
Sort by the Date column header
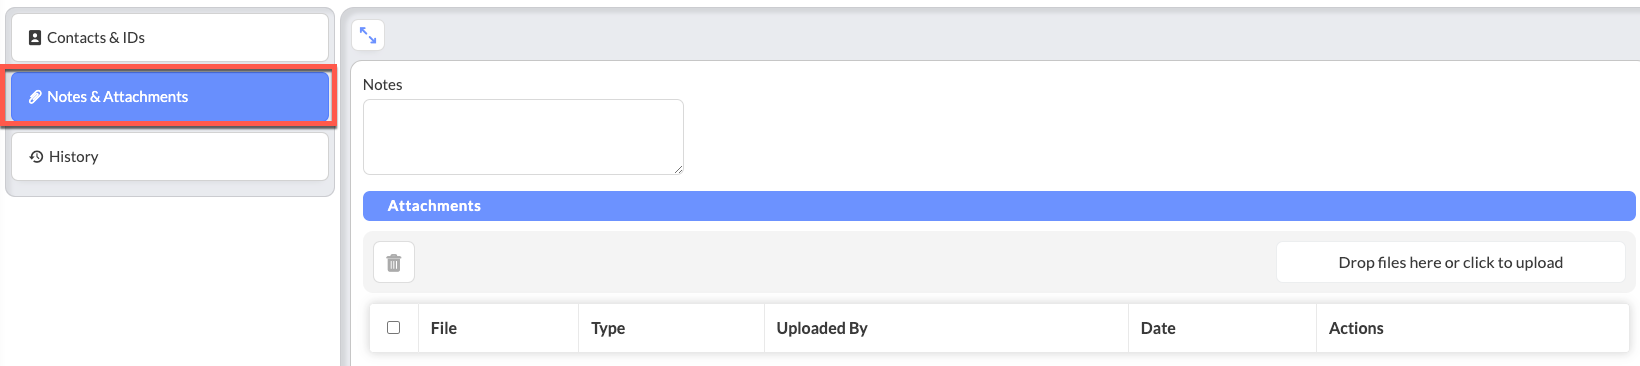coord(1158,328)
